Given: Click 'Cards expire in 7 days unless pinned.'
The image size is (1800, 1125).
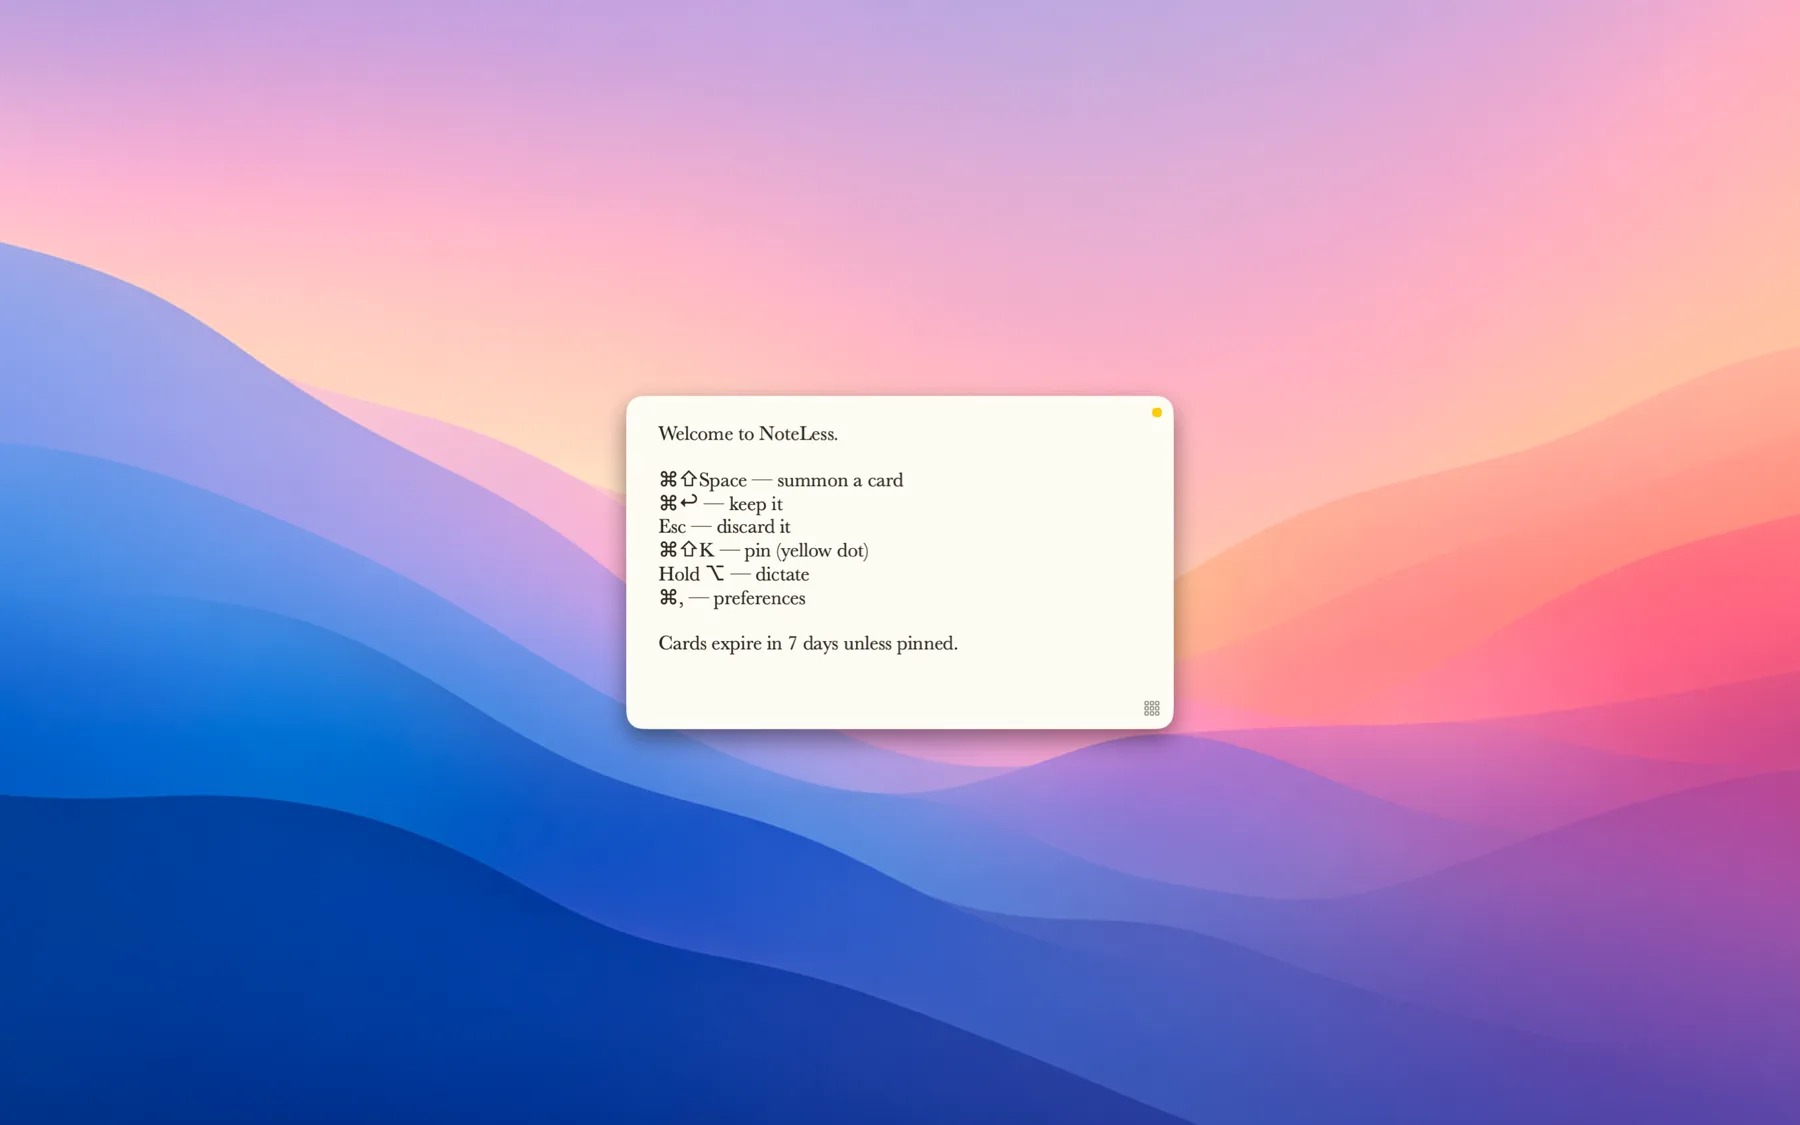Looking at the screenshot, I should tap(808, 643).
